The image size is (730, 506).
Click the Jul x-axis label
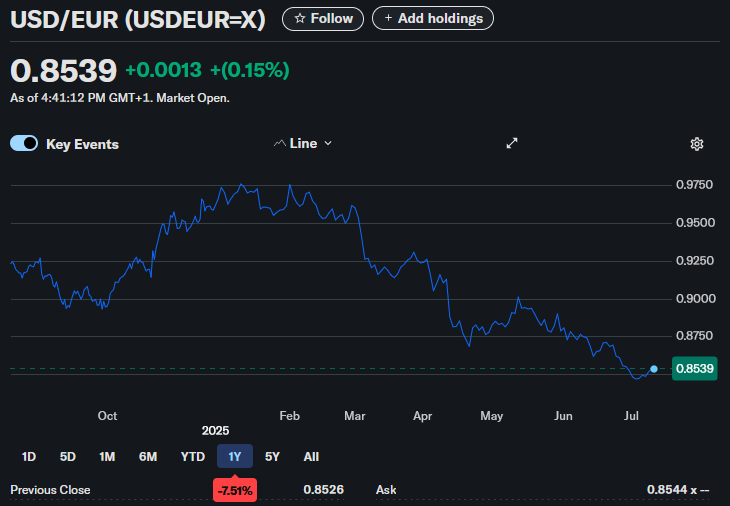631,416
